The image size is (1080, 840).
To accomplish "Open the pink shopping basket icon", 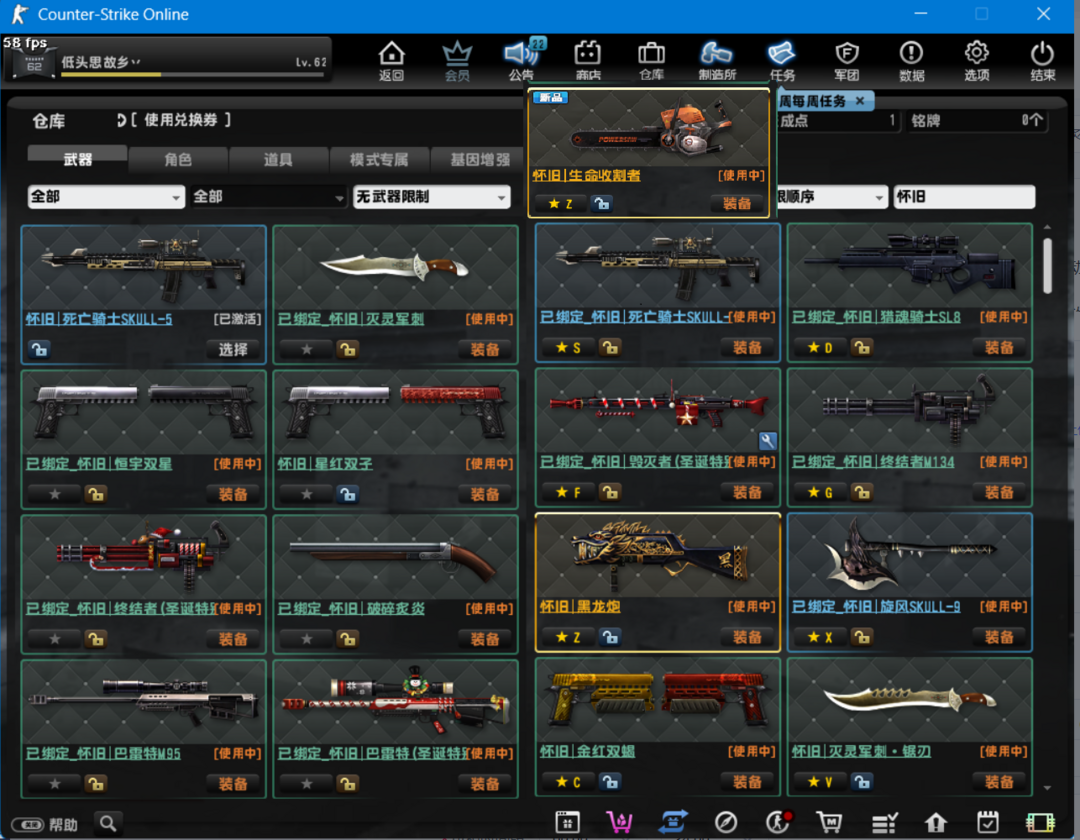I will pos(619,822).
